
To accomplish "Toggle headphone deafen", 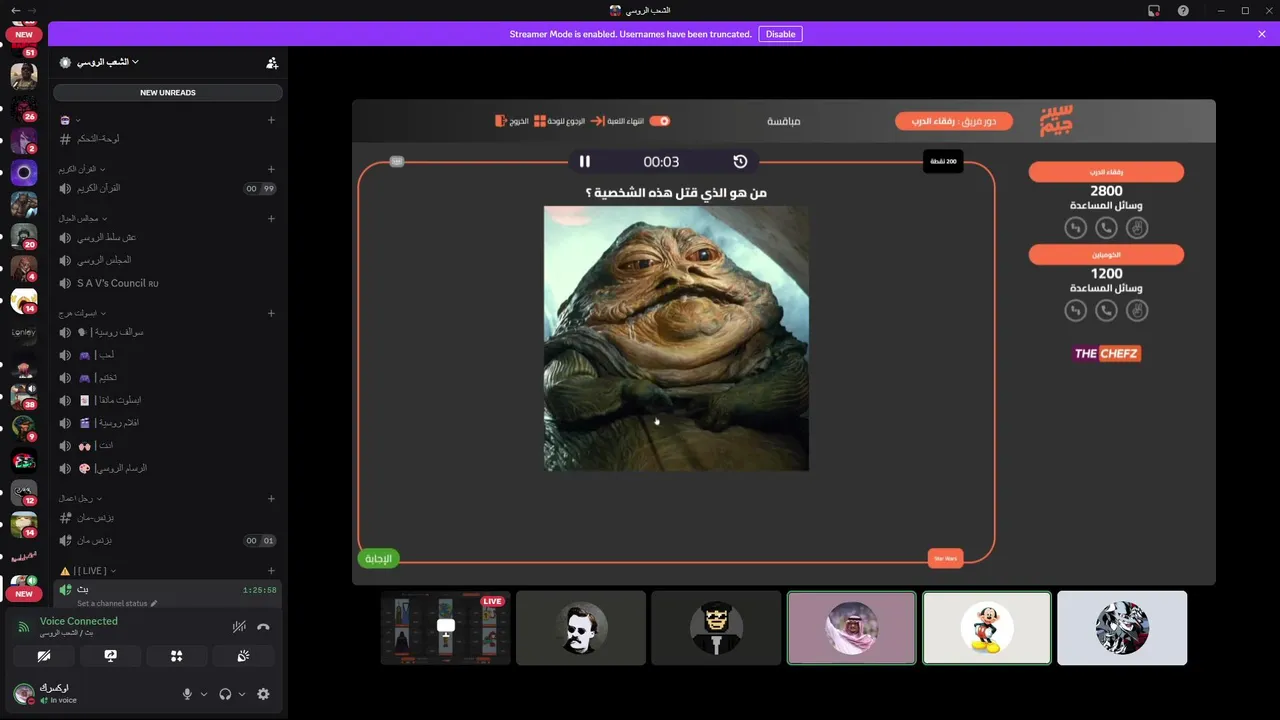I will [x=225, y=694].
